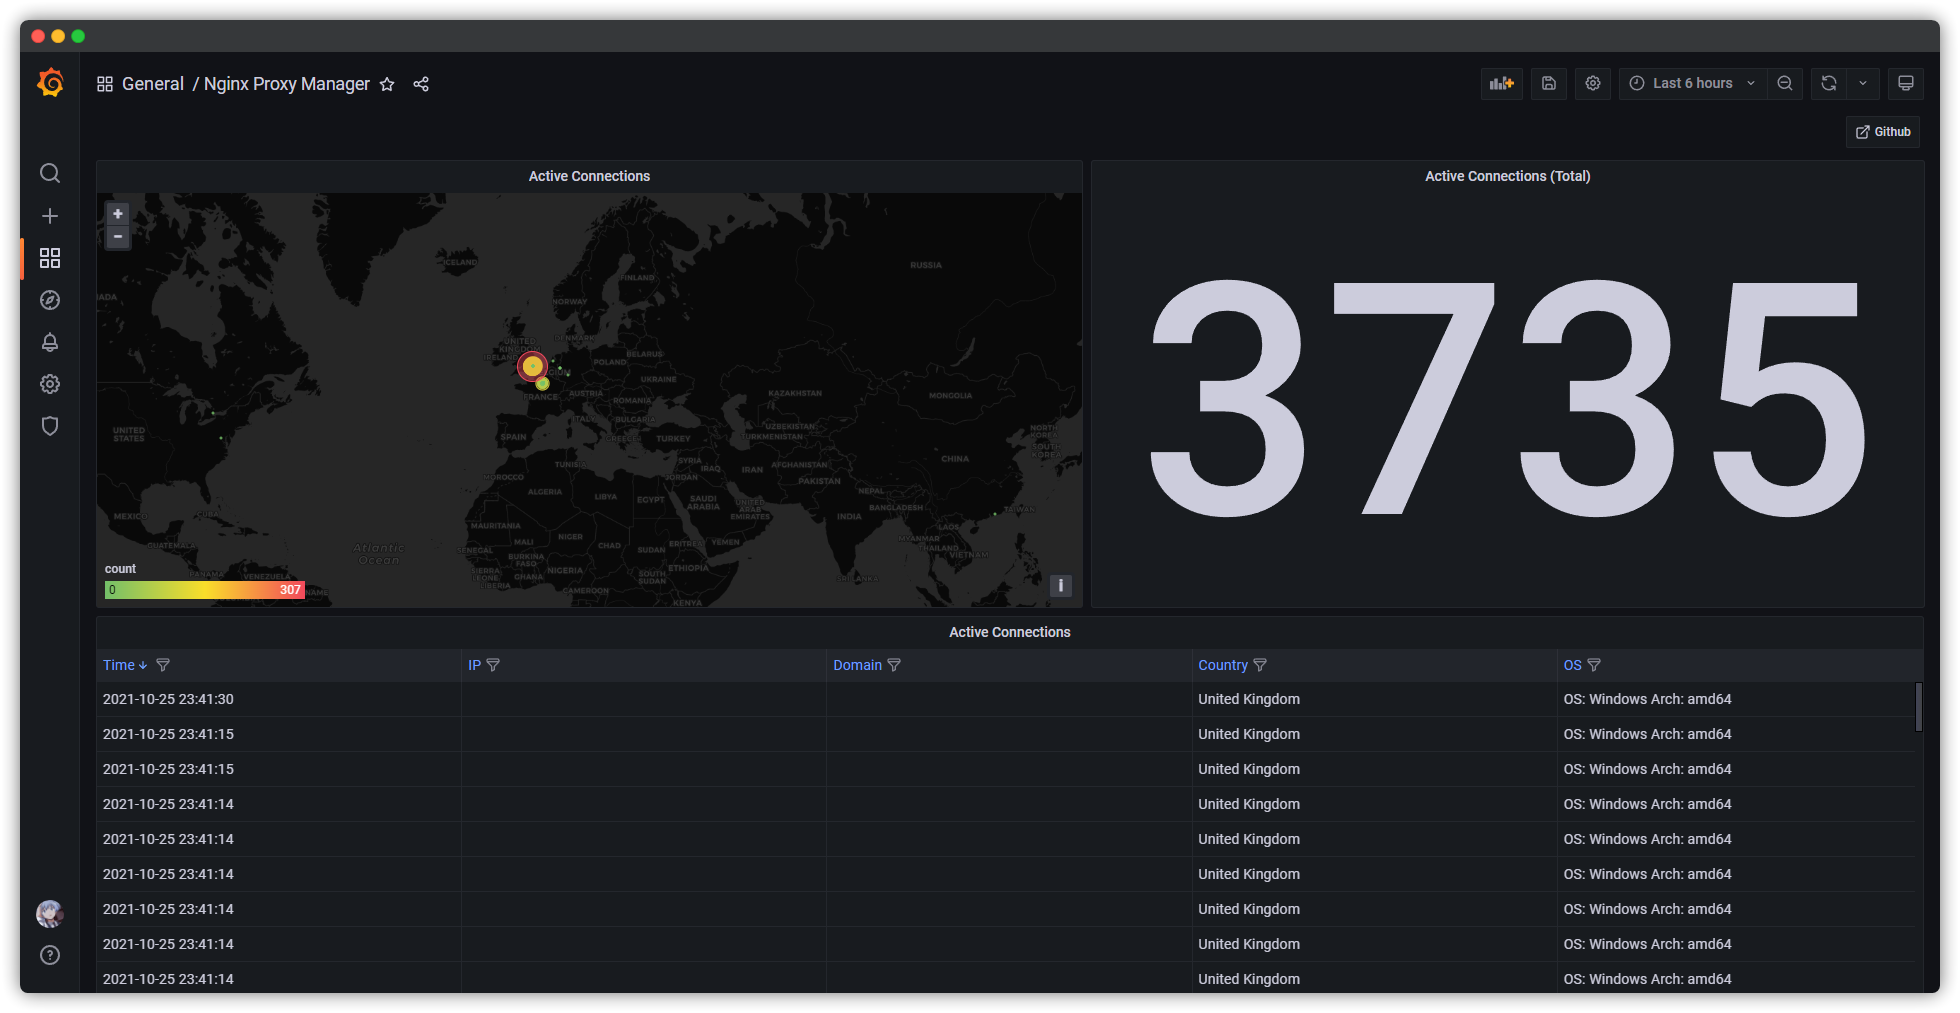Sort the table by OS column
The width and height of the screenshot is (1960, 1013).
coord(1573,665)
